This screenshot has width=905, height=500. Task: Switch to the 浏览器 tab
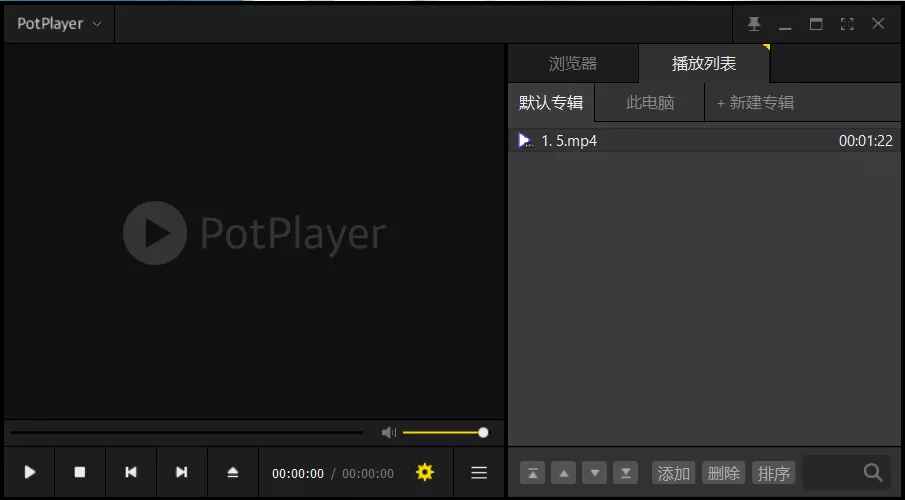pyautogui.click(x=573, y=64)
